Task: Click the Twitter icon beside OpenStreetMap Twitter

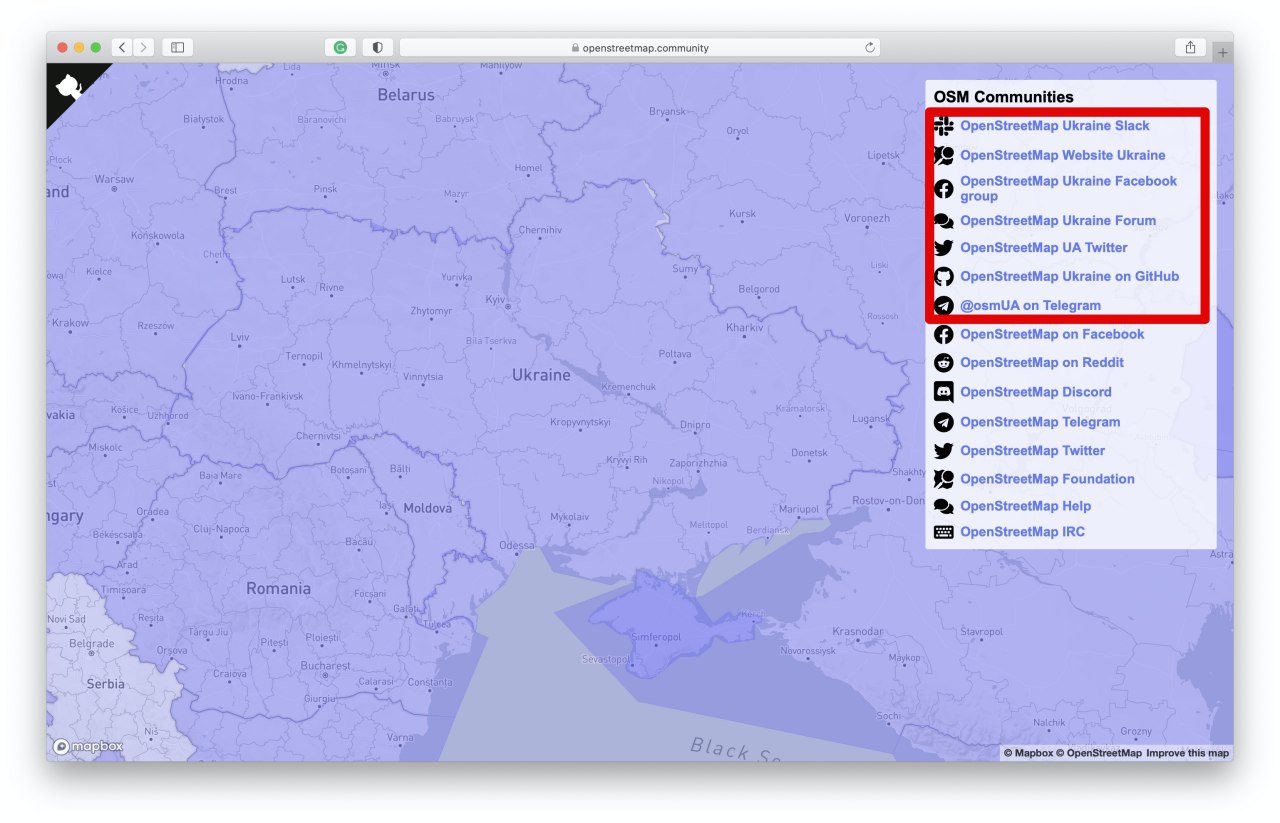Action: pyautogui.click(x=943, y=451)
